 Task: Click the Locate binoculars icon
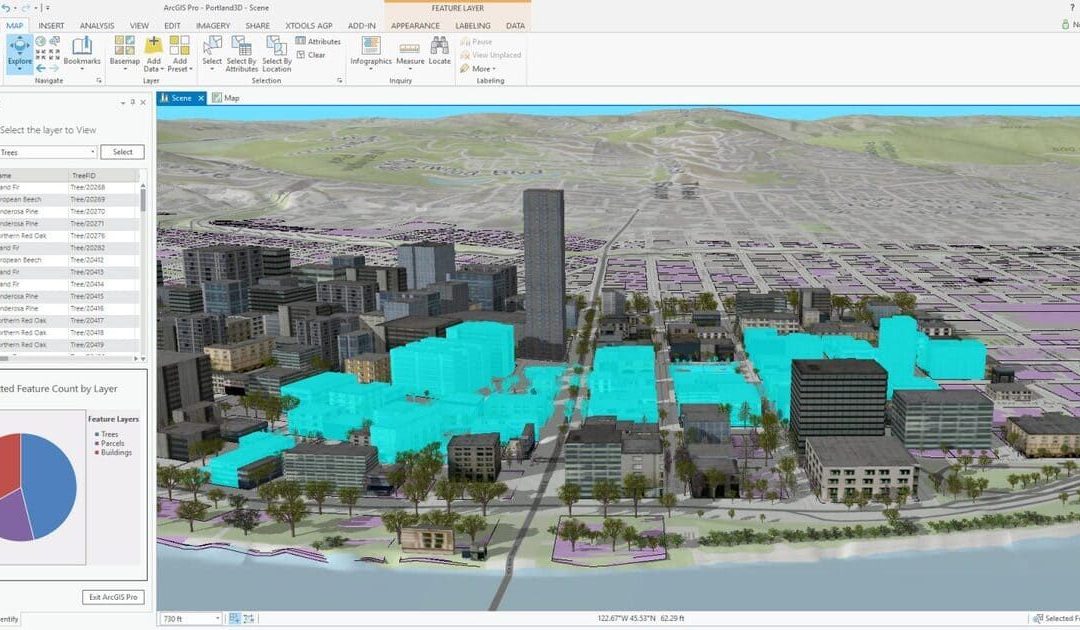(439, 45)
